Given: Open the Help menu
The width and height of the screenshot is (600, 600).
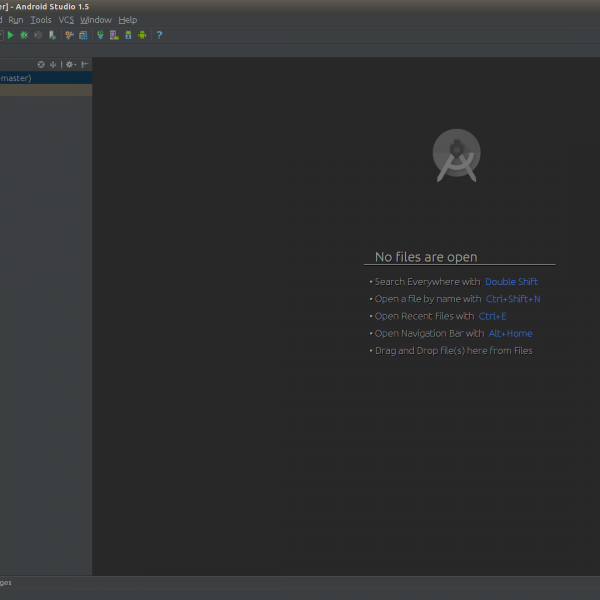Looking at the screenshot, I should point(128,20).
